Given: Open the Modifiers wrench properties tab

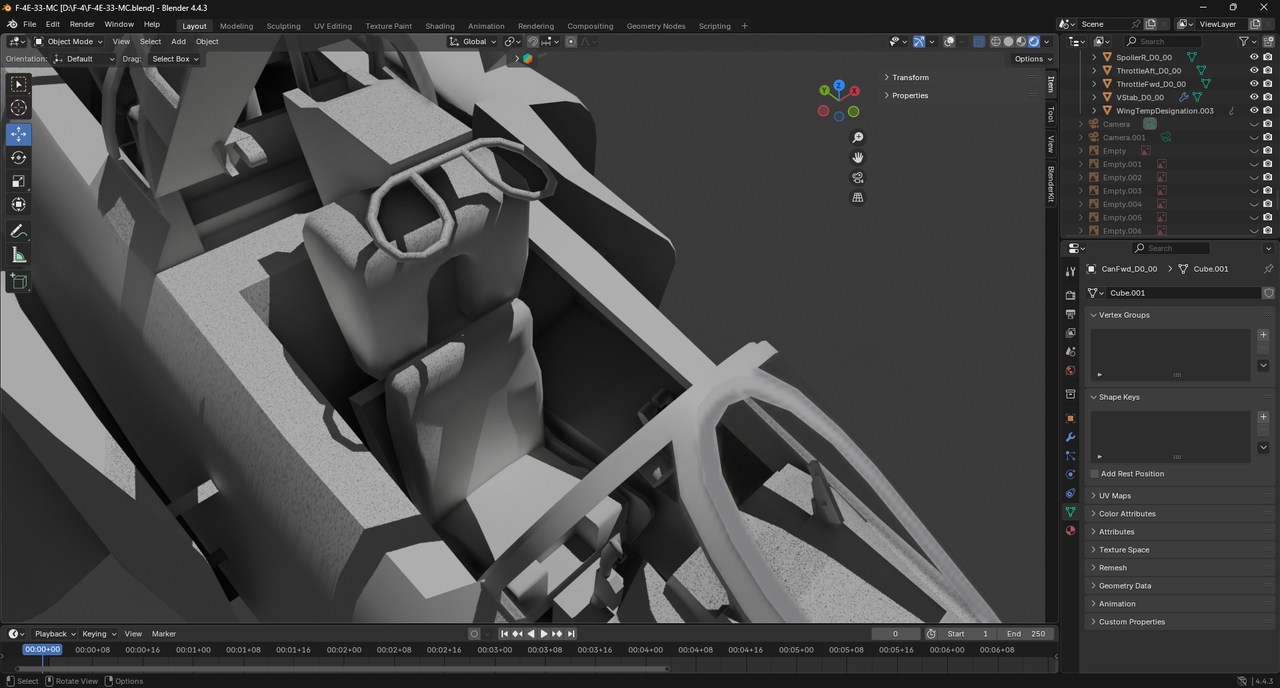Looking at the screenshot, I should pyautogui.click(x=1070, y=437).
